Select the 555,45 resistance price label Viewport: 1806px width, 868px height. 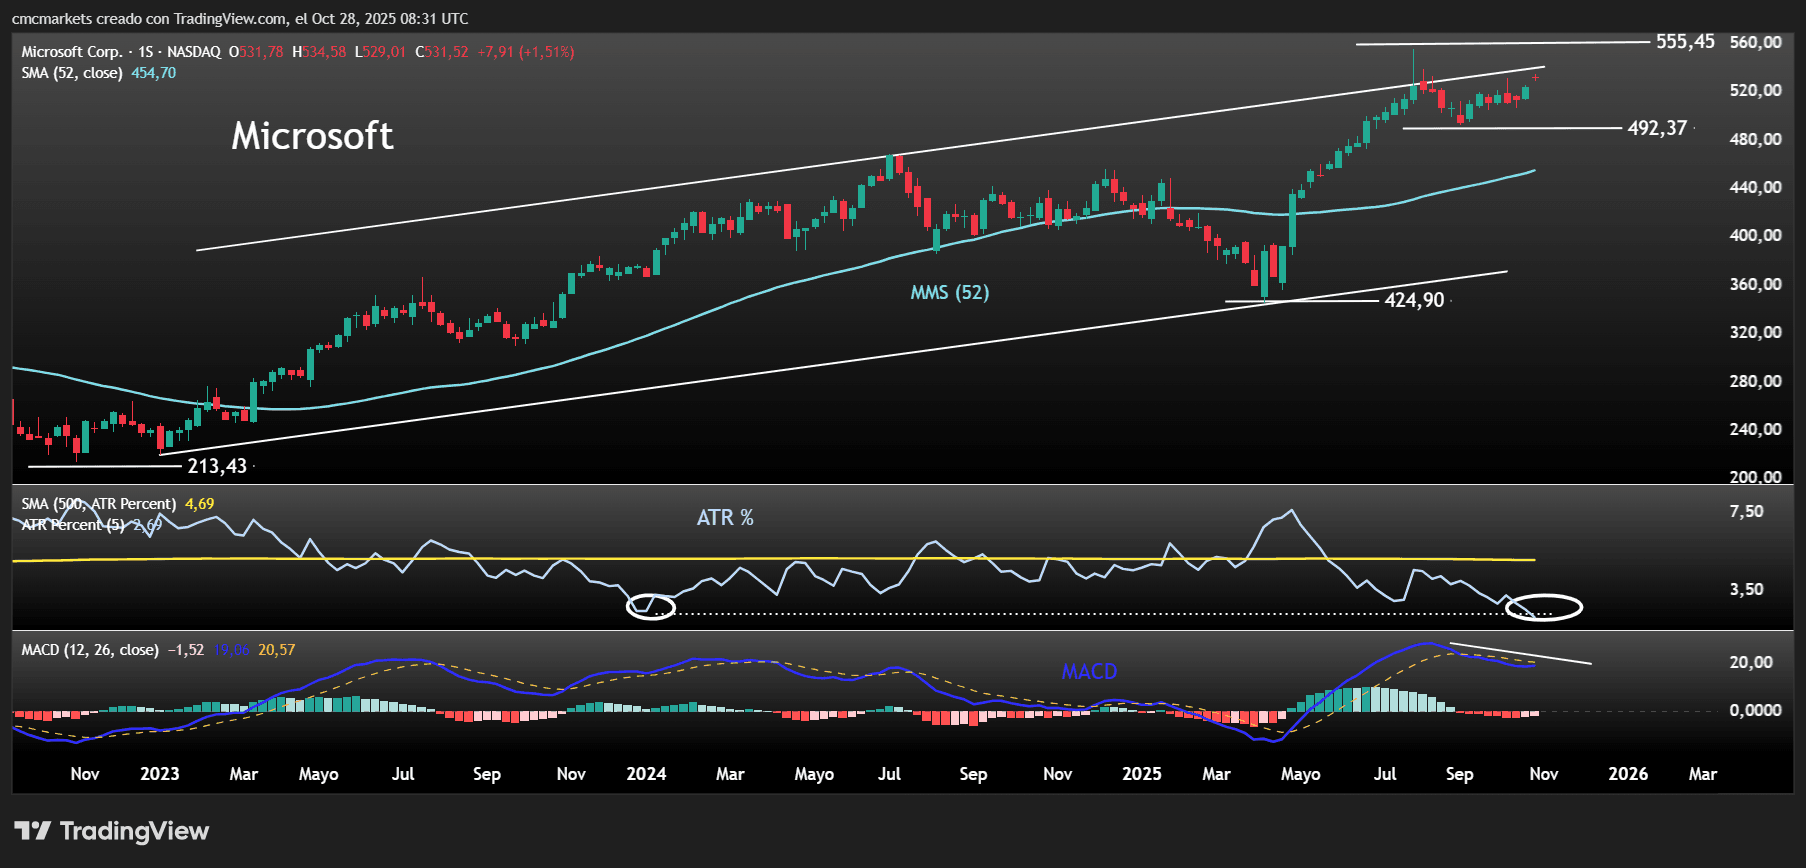point(1684,42)
